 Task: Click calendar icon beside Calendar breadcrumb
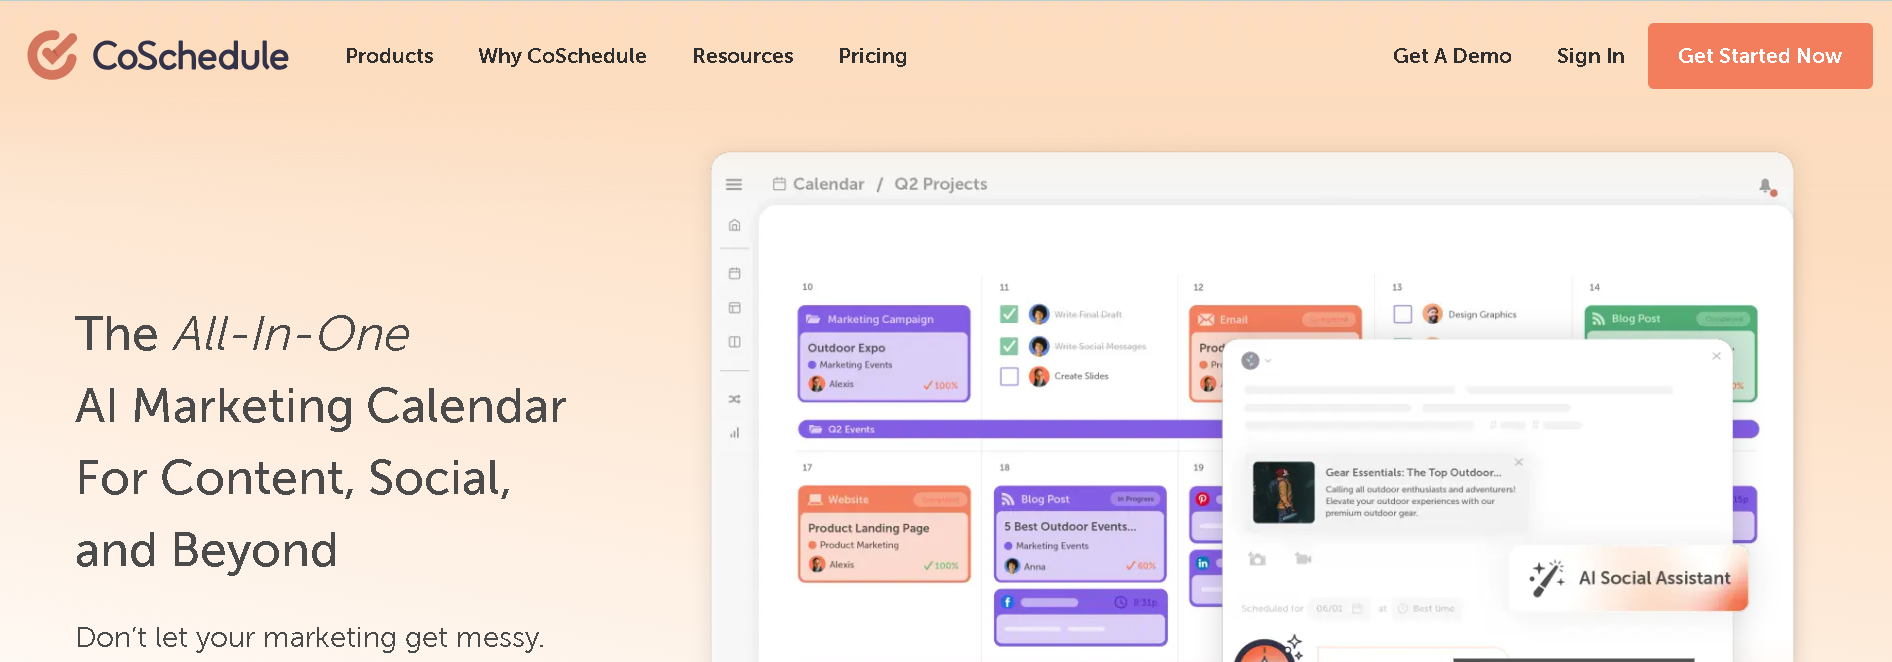(779, 184)
